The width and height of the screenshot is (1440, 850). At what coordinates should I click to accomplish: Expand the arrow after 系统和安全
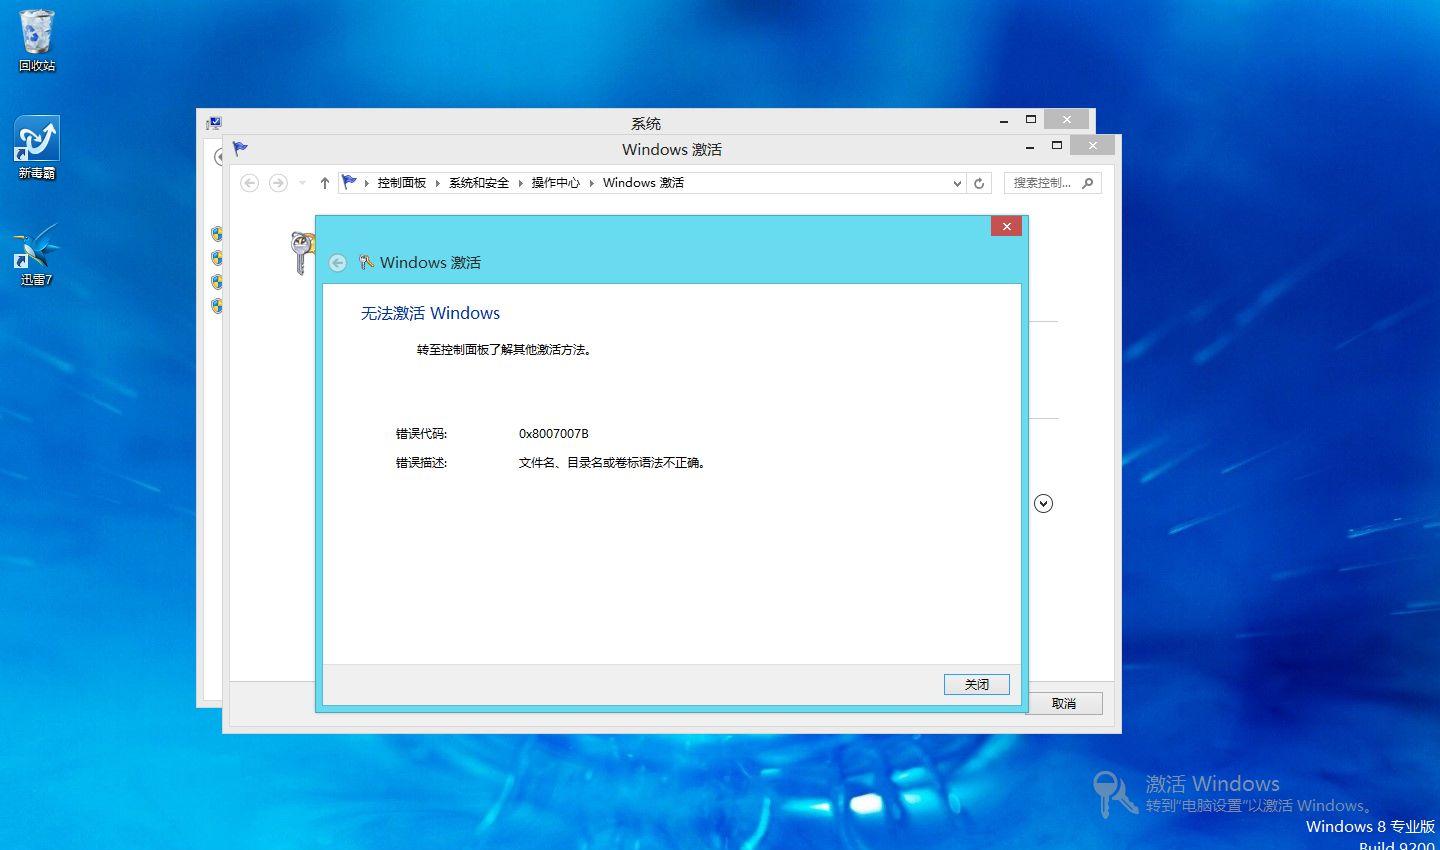pyautogui.click(x=520, y=183)
